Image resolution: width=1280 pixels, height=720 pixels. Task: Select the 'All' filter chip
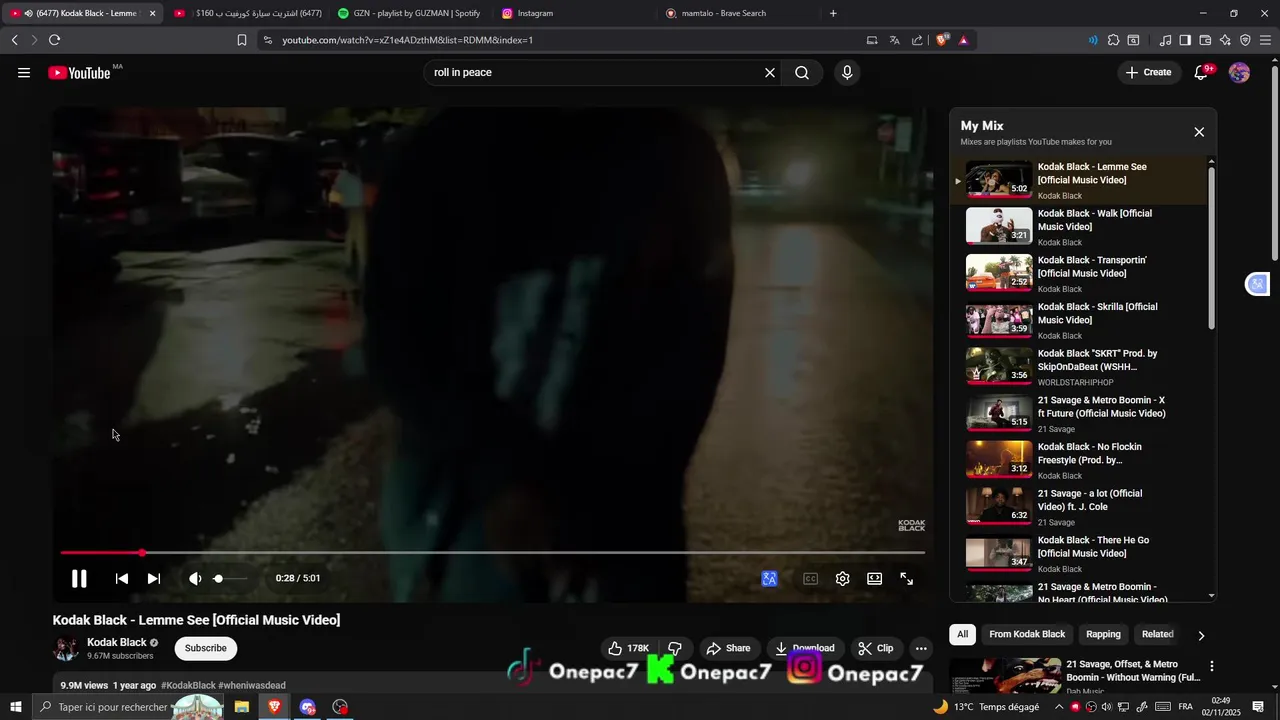tap(962, 634)
